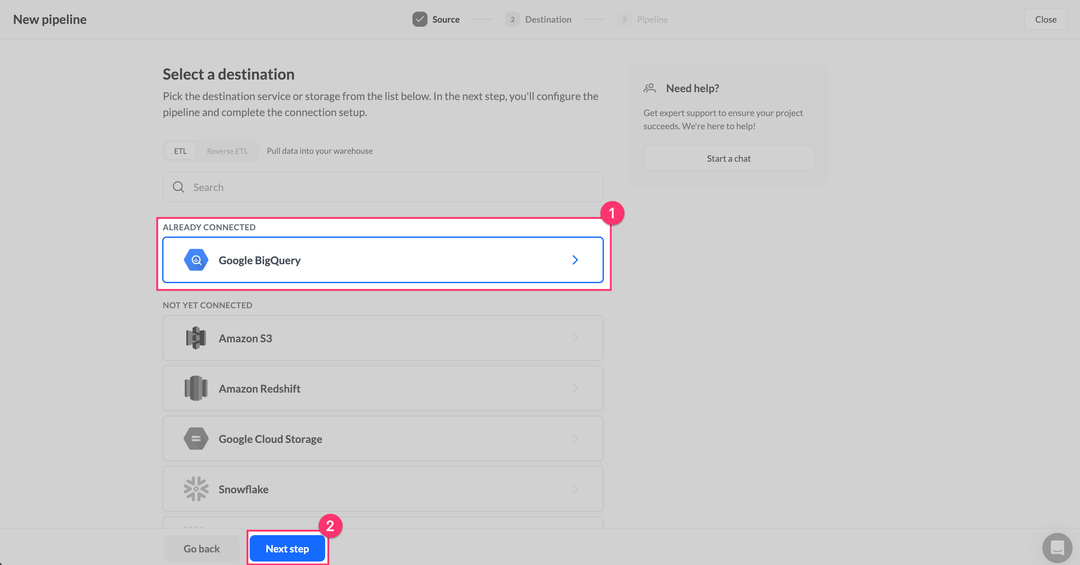Switch to ETL mode

pos(180,151)
